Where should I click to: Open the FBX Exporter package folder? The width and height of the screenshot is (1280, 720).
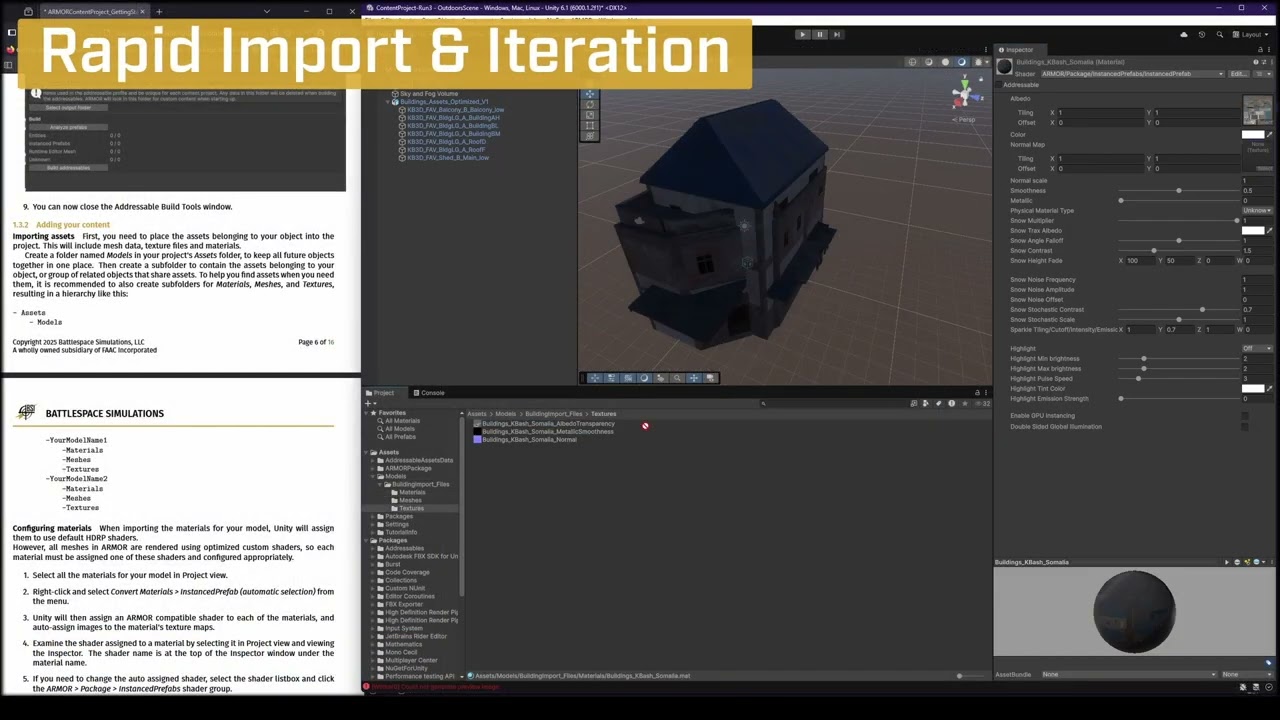pos(404,604)
